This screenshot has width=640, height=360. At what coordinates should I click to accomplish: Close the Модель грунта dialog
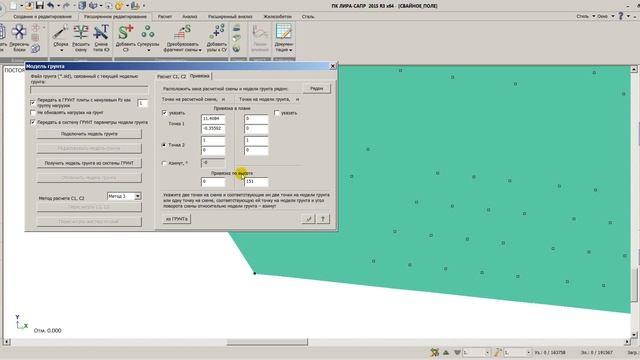tap(333, 66)
